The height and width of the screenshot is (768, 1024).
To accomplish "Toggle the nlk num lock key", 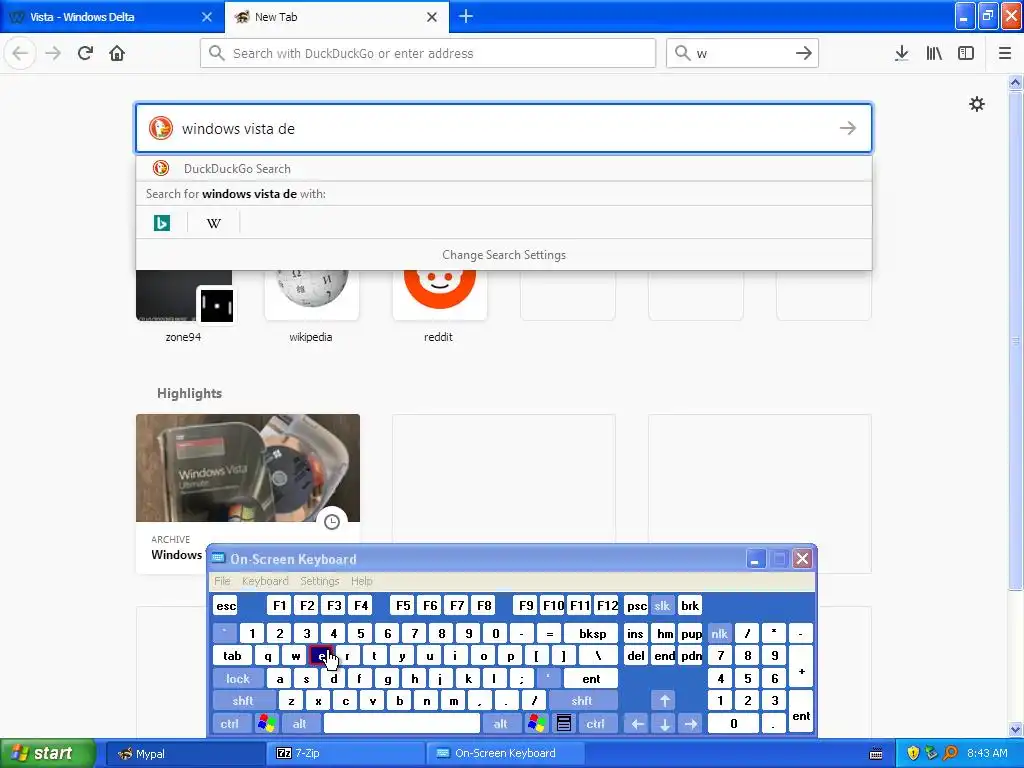I will point(720,633).
